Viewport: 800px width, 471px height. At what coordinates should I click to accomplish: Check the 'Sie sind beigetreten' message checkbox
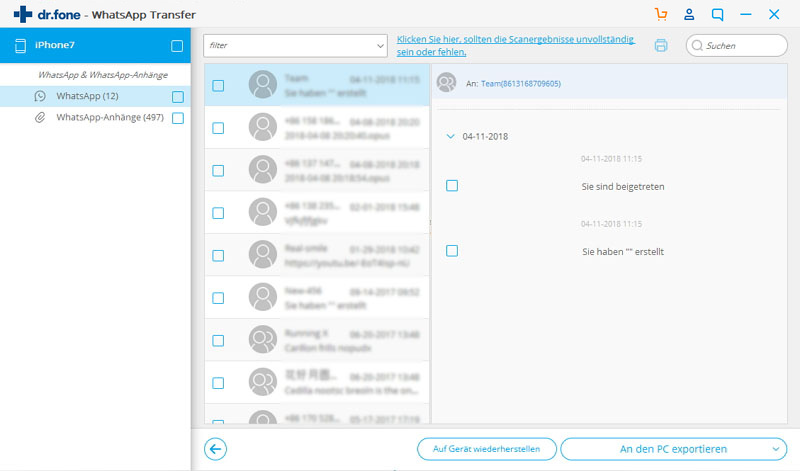click(452, 186)
